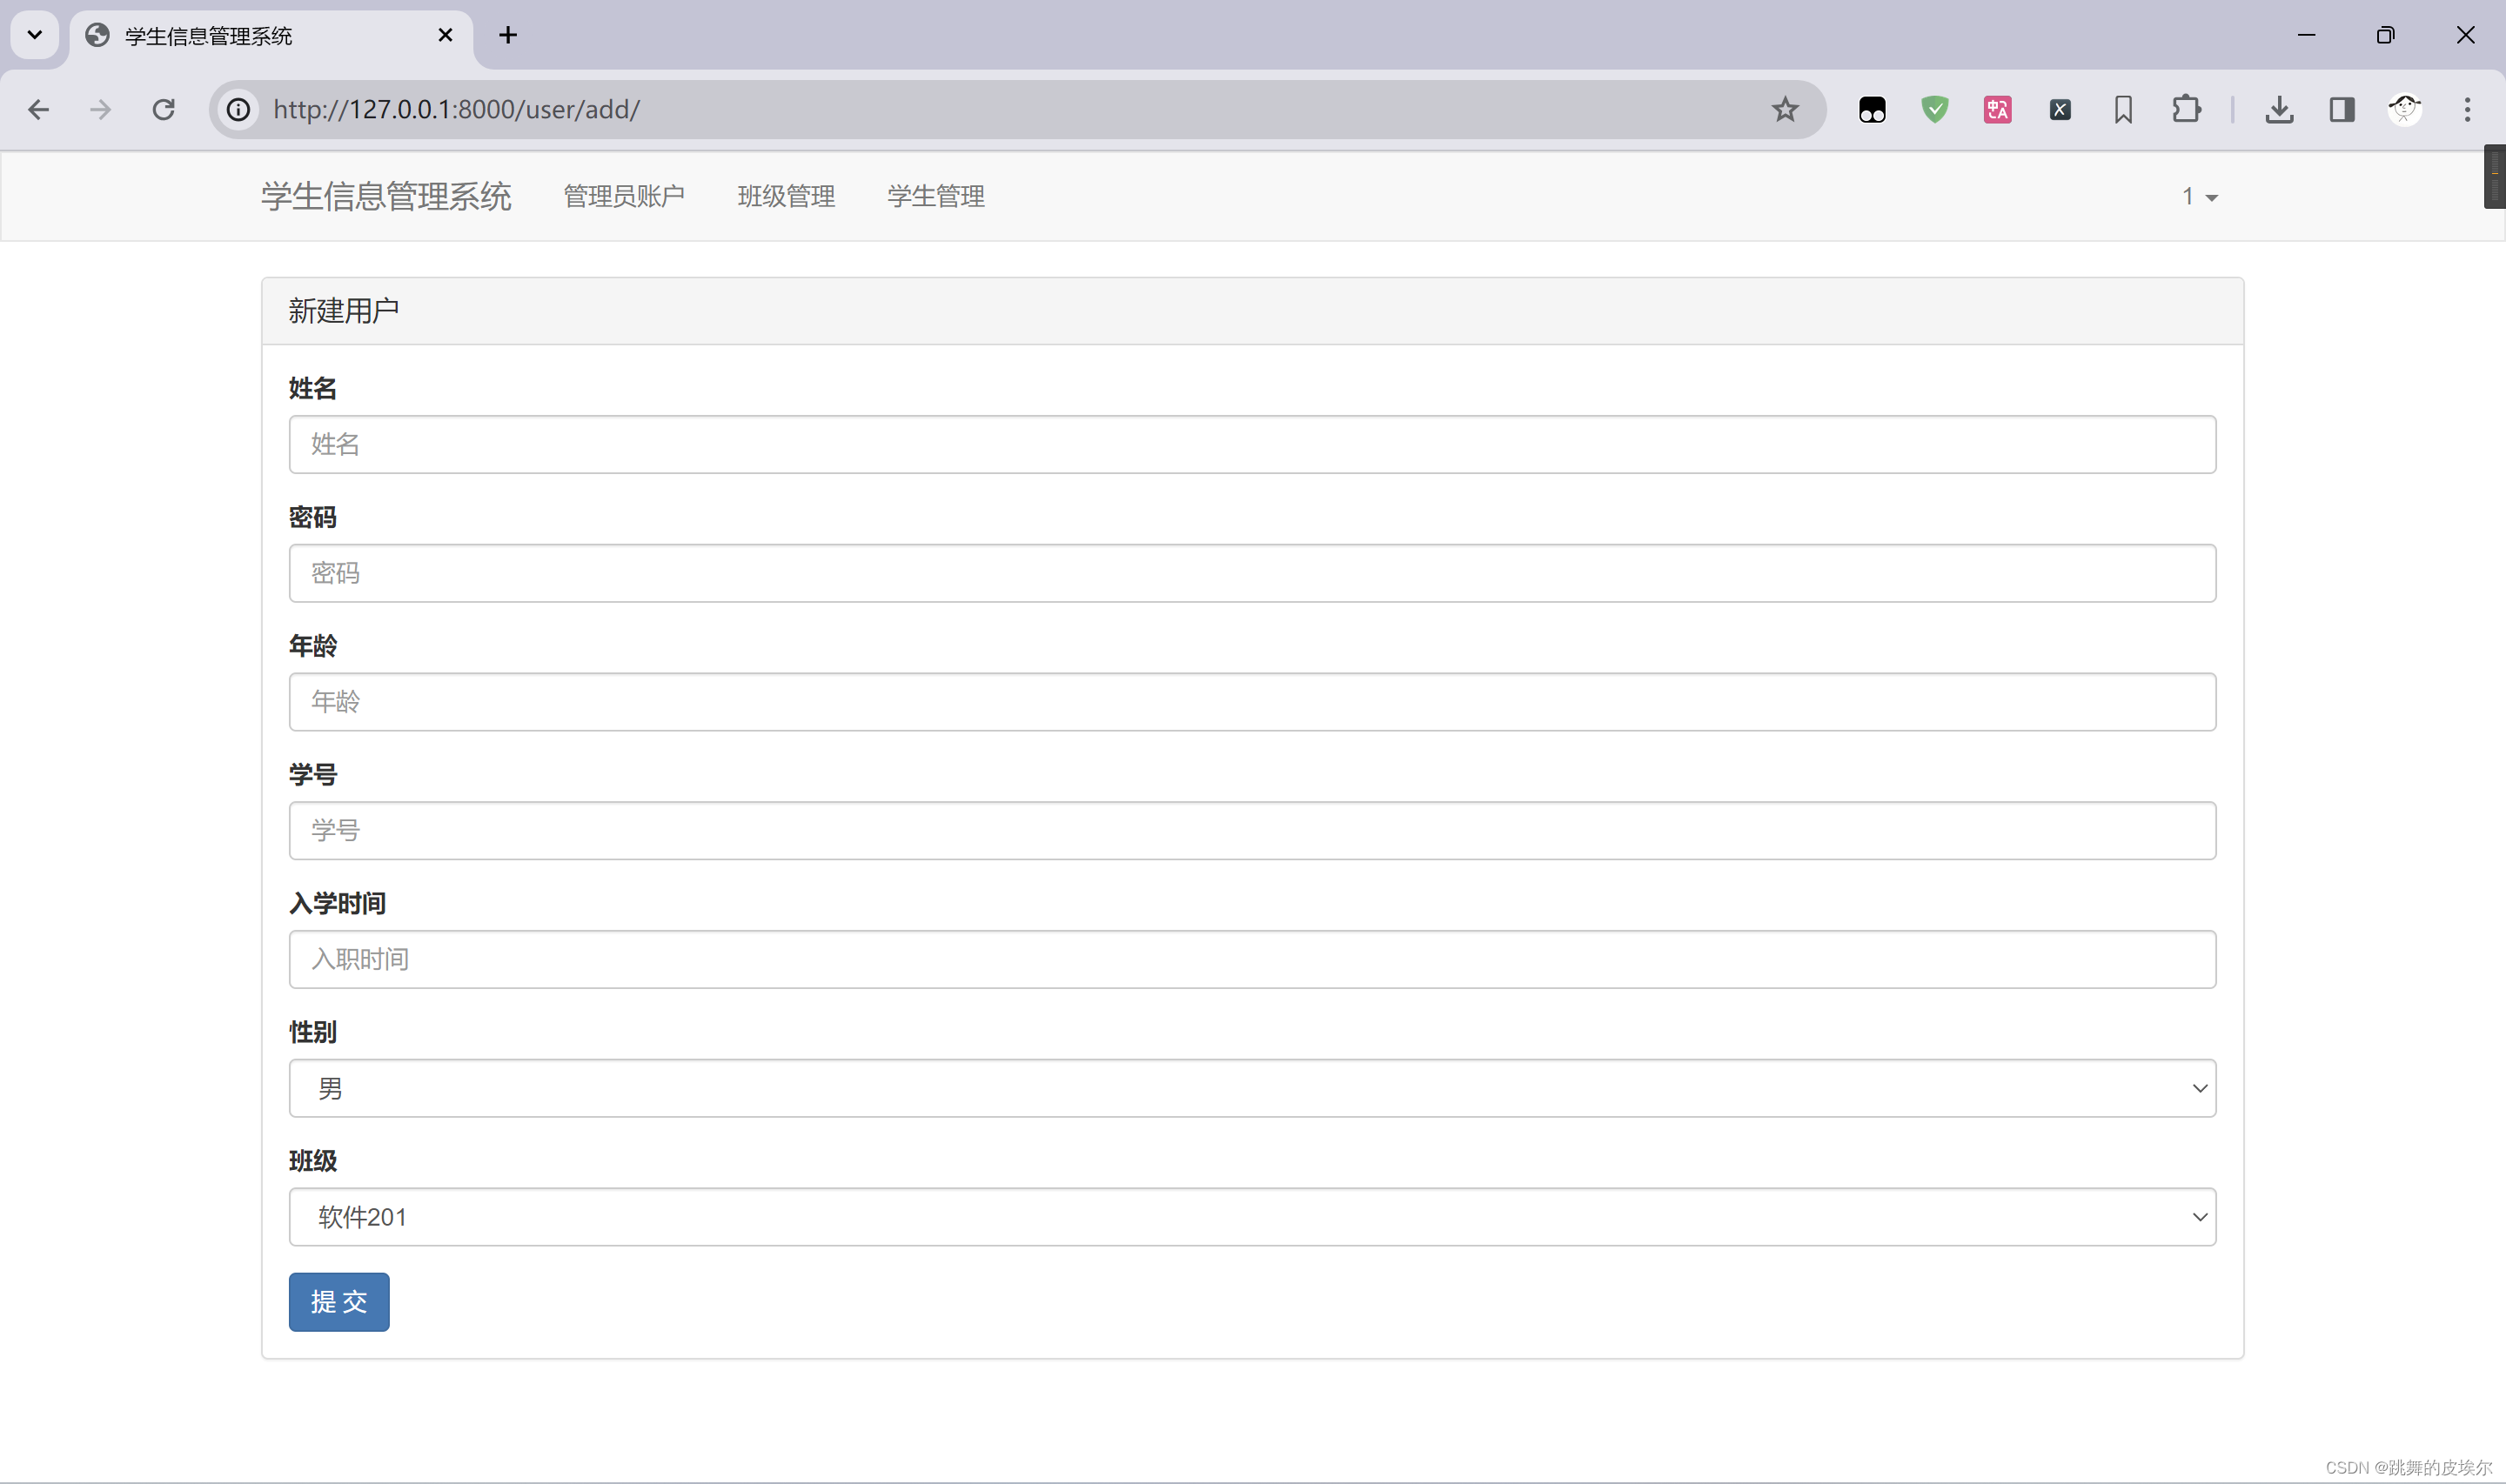
Task: Switch to the 学生信息管理系统 browser tab
Action: point(270,36)
